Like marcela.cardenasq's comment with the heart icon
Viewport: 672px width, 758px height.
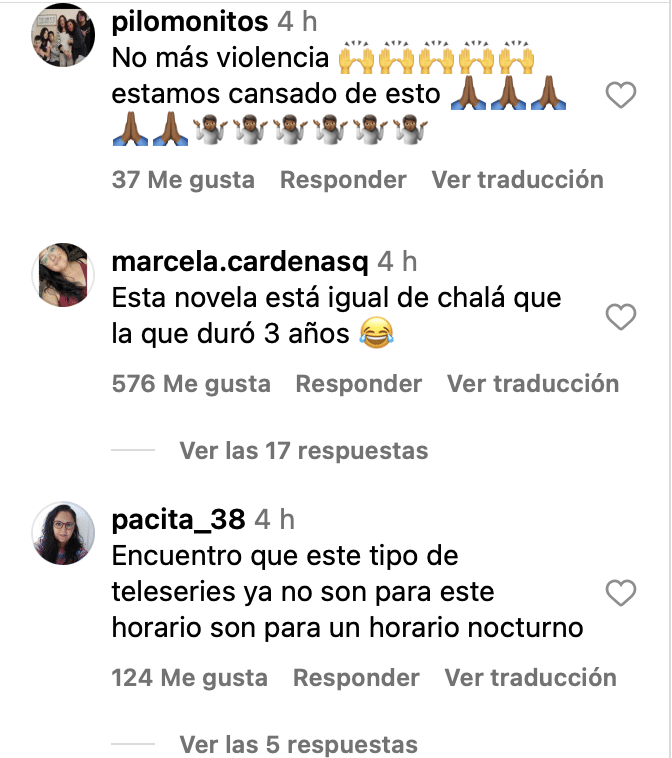point(621,317)
